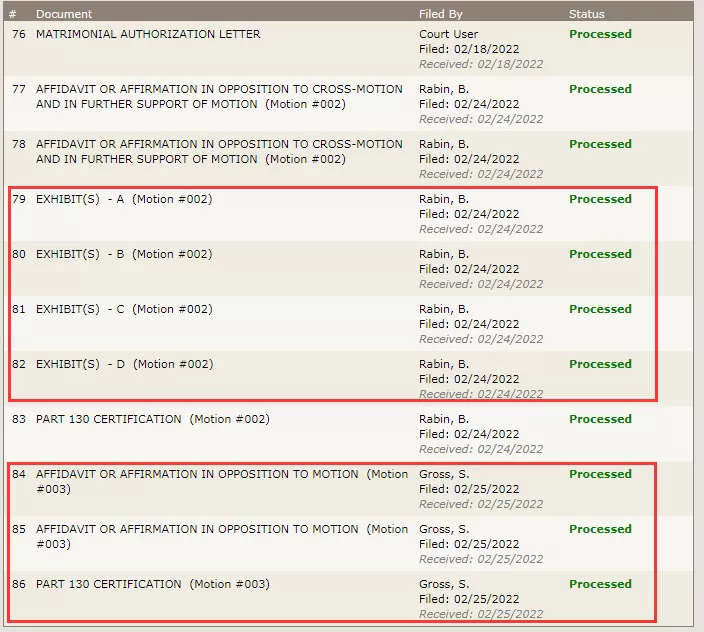Click Gross, S. filer name in row 84
704x632 pixels.
tap(444, 474)
